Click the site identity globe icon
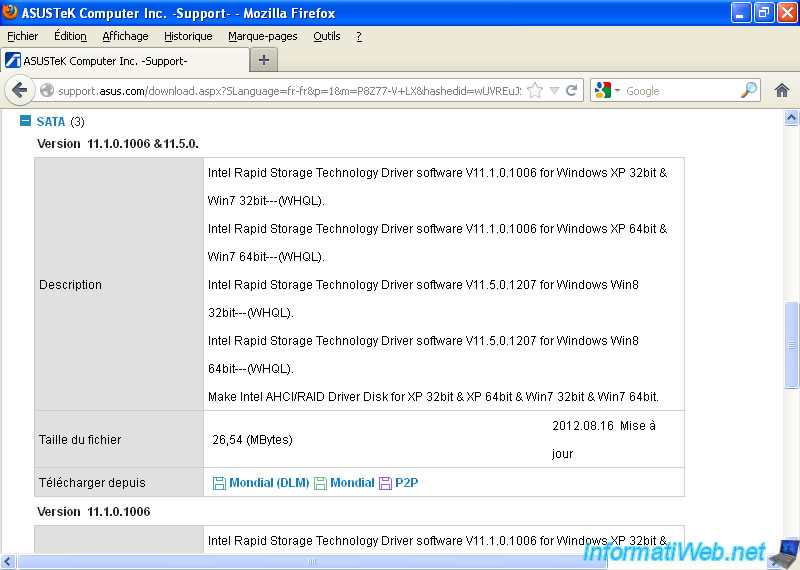 click(x=47, y=90)
